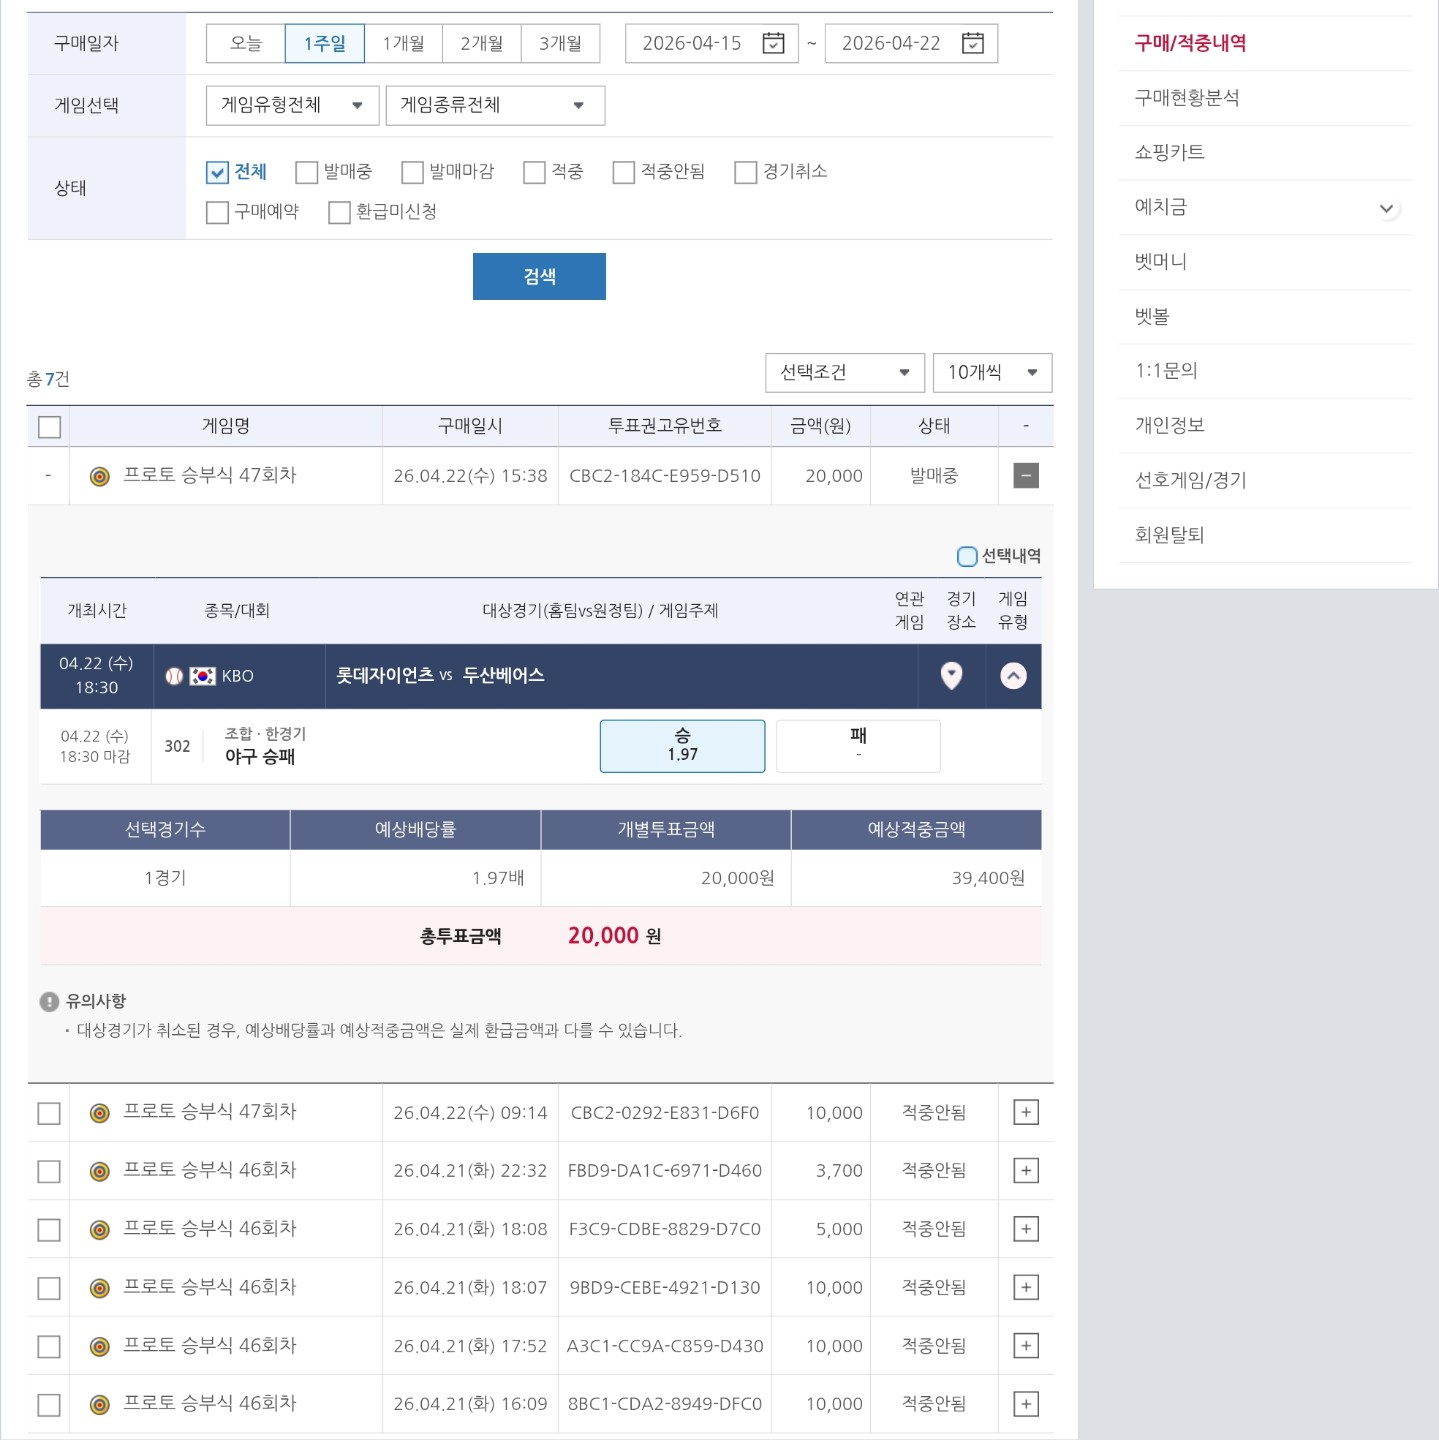Click the target icon of the 18:08 ticket

coord(100,1230)
